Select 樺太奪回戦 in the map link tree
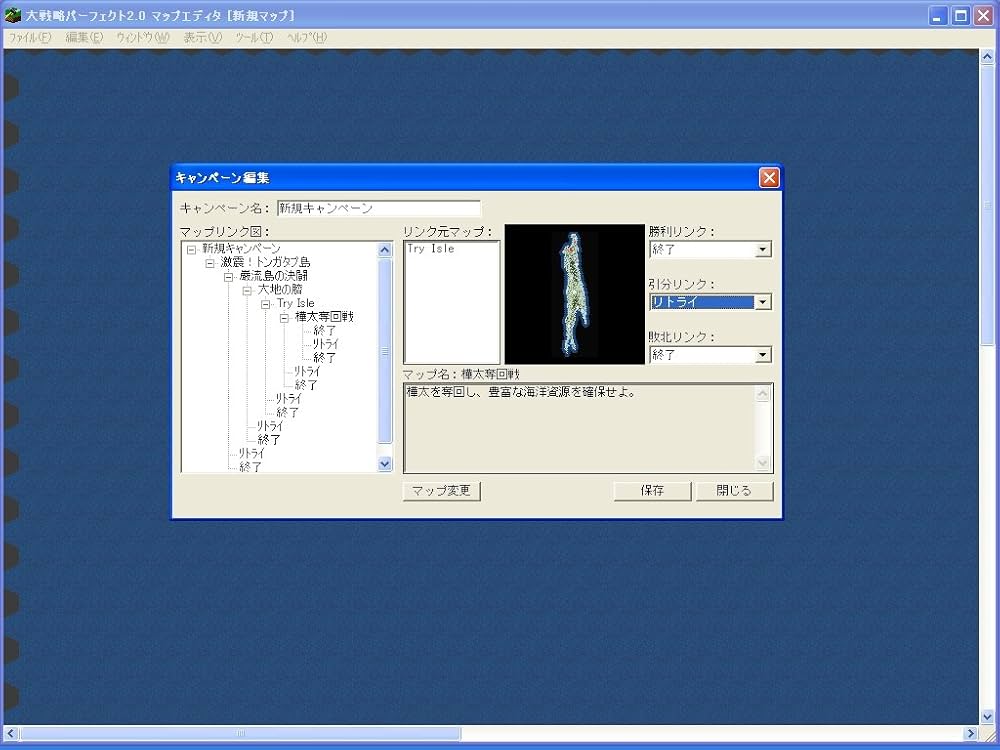The image size is (1000, 750). tap(324, 317)
